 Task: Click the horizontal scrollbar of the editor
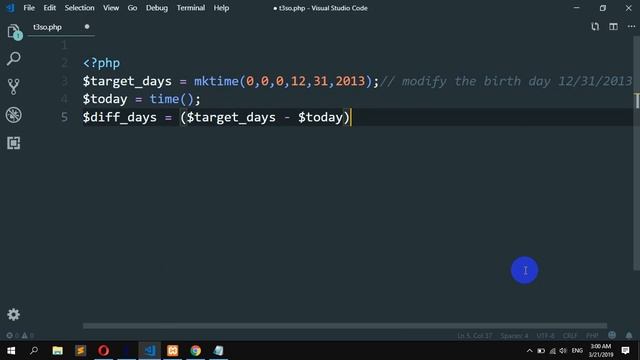coord(345,326)
